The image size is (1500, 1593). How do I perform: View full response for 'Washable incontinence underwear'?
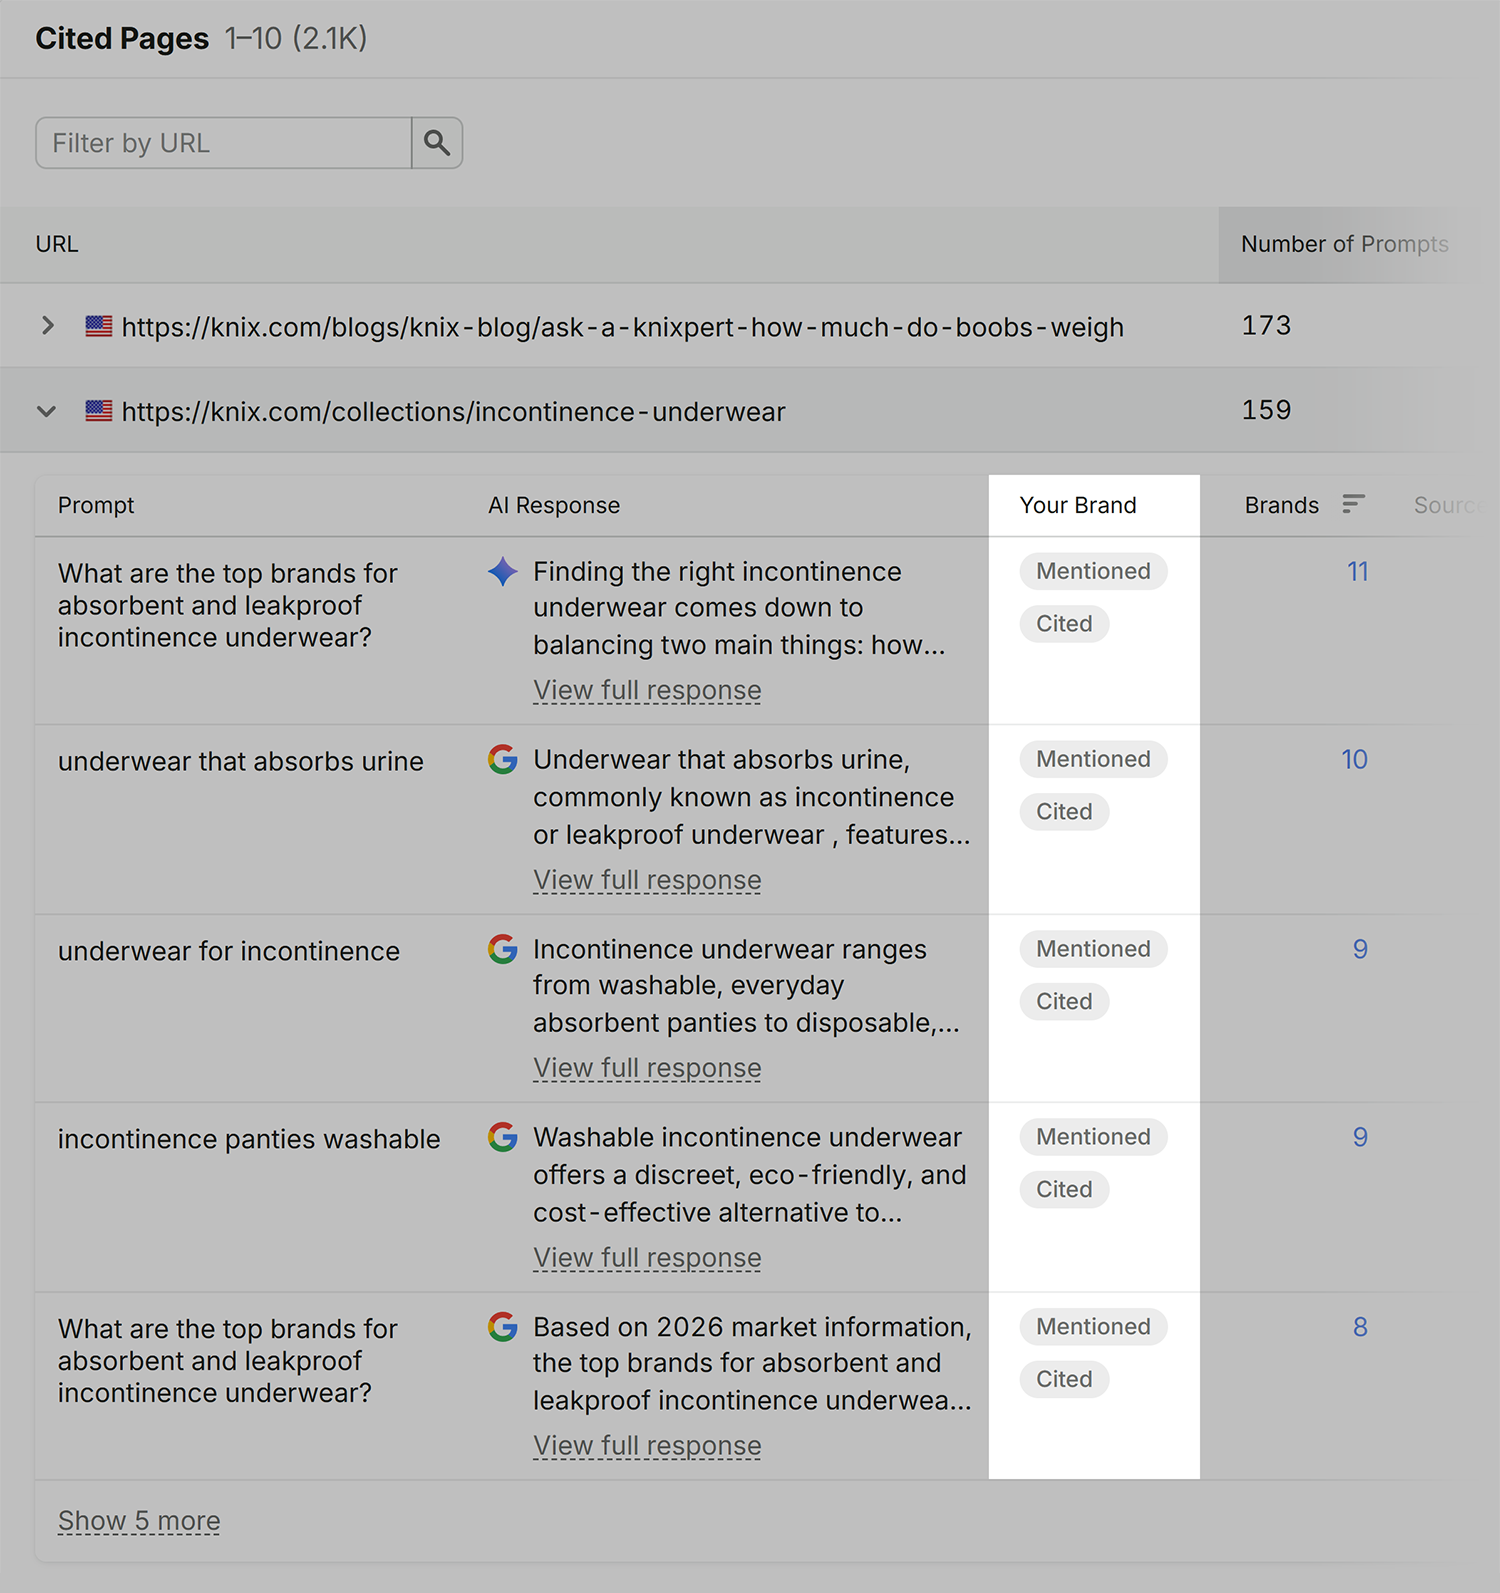coord(647,1257)
